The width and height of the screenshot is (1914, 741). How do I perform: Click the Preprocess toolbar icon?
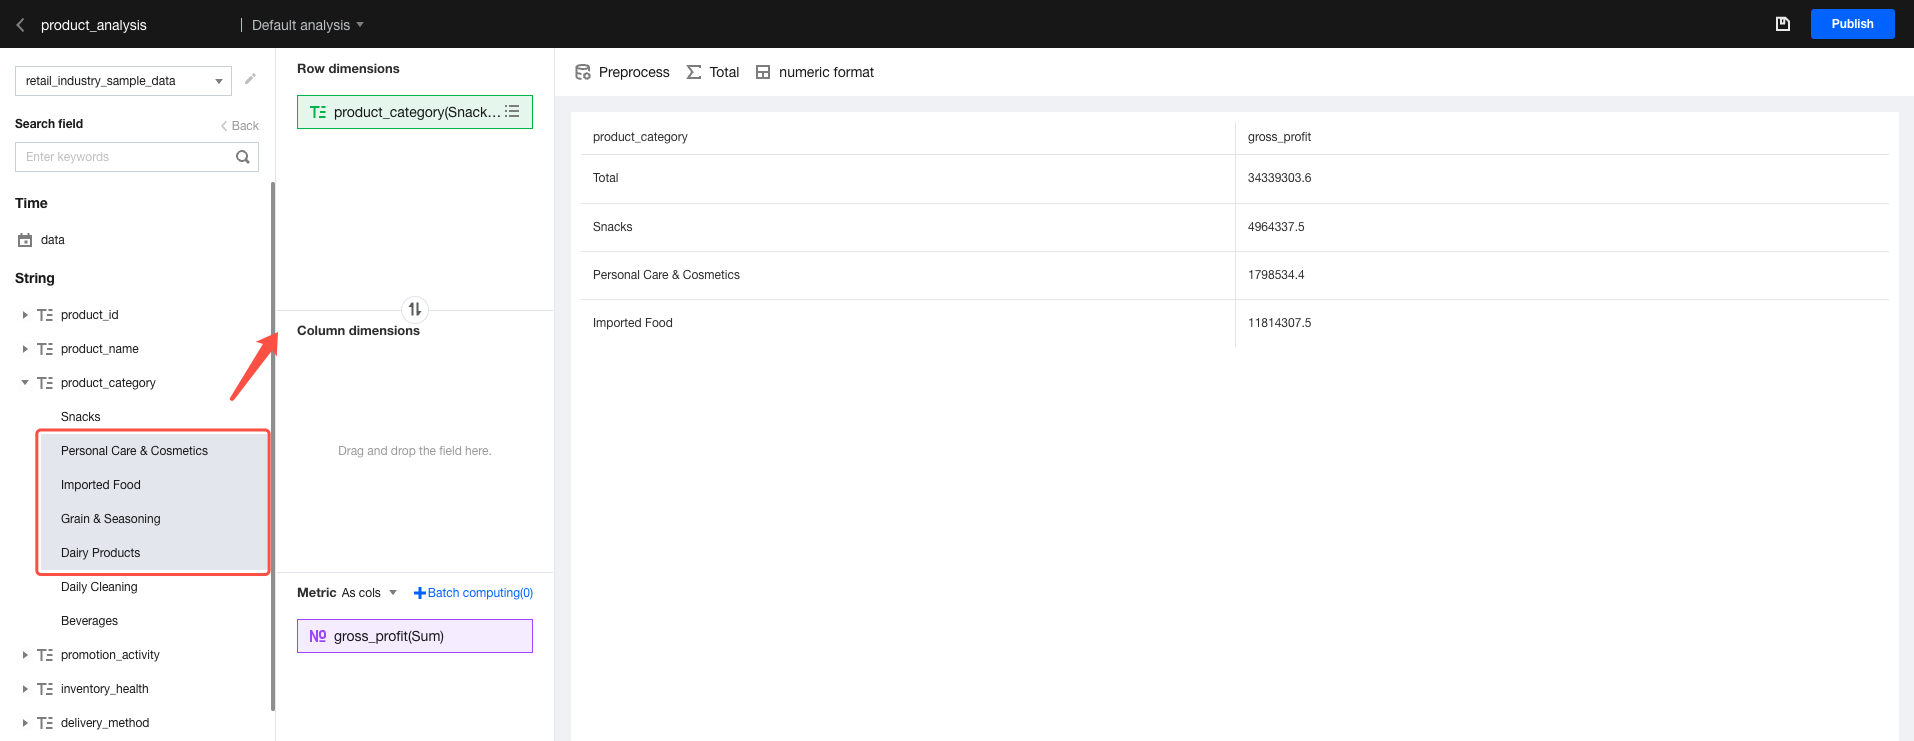(583, 72)
